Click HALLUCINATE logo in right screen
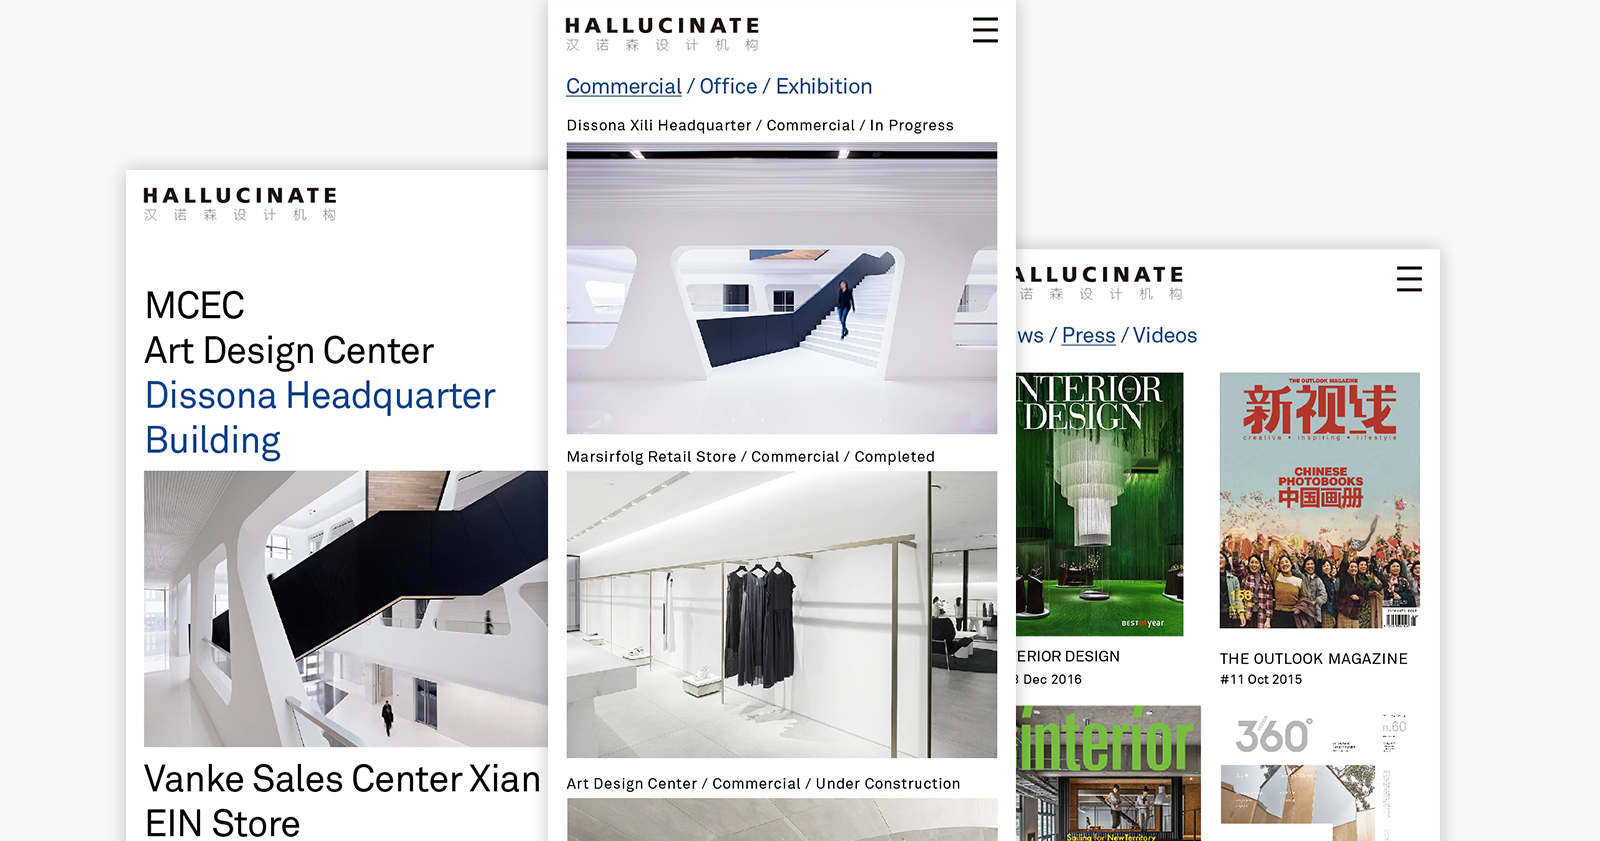The width and height of the screenshot is (1600, 841). tap(1100, 283)
